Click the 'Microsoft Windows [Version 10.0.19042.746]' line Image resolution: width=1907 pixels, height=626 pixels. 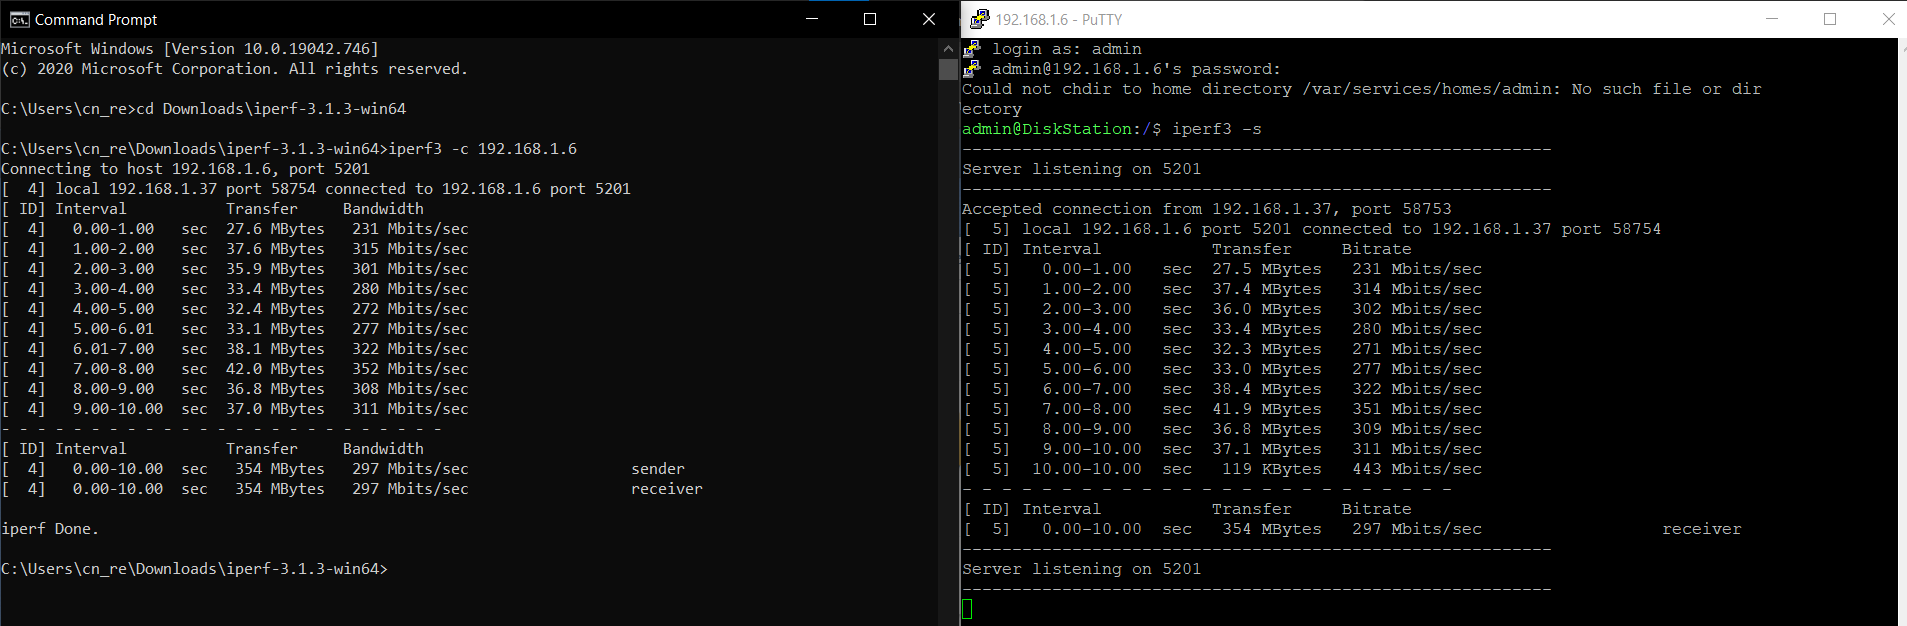[x=190, y=49]
